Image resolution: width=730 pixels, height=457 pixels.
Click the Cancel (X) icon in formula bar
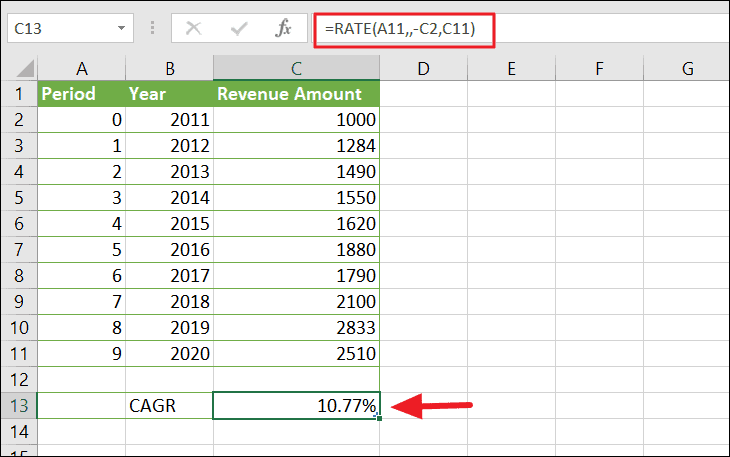[193, 28]
